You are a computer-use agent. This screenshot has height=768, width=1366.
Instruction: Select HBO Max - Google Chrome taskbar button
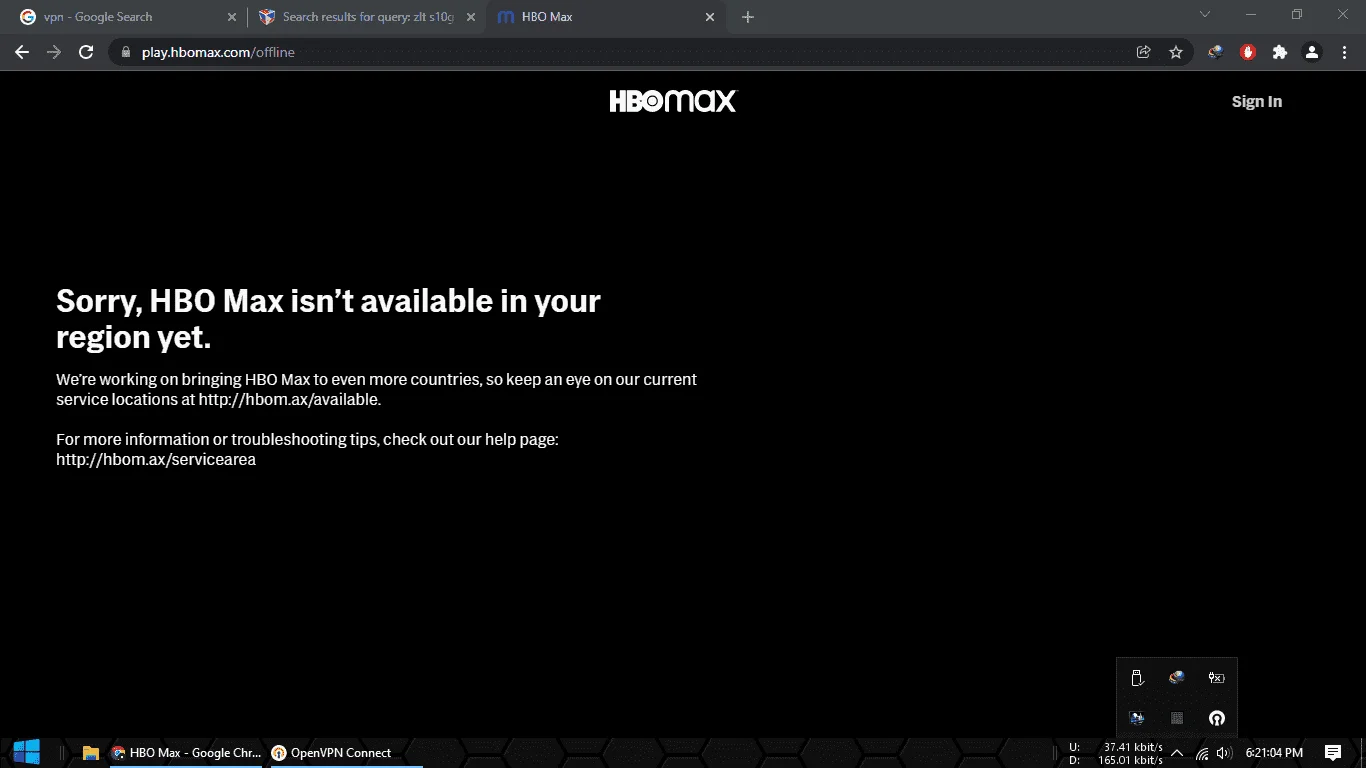click(186, 753)
